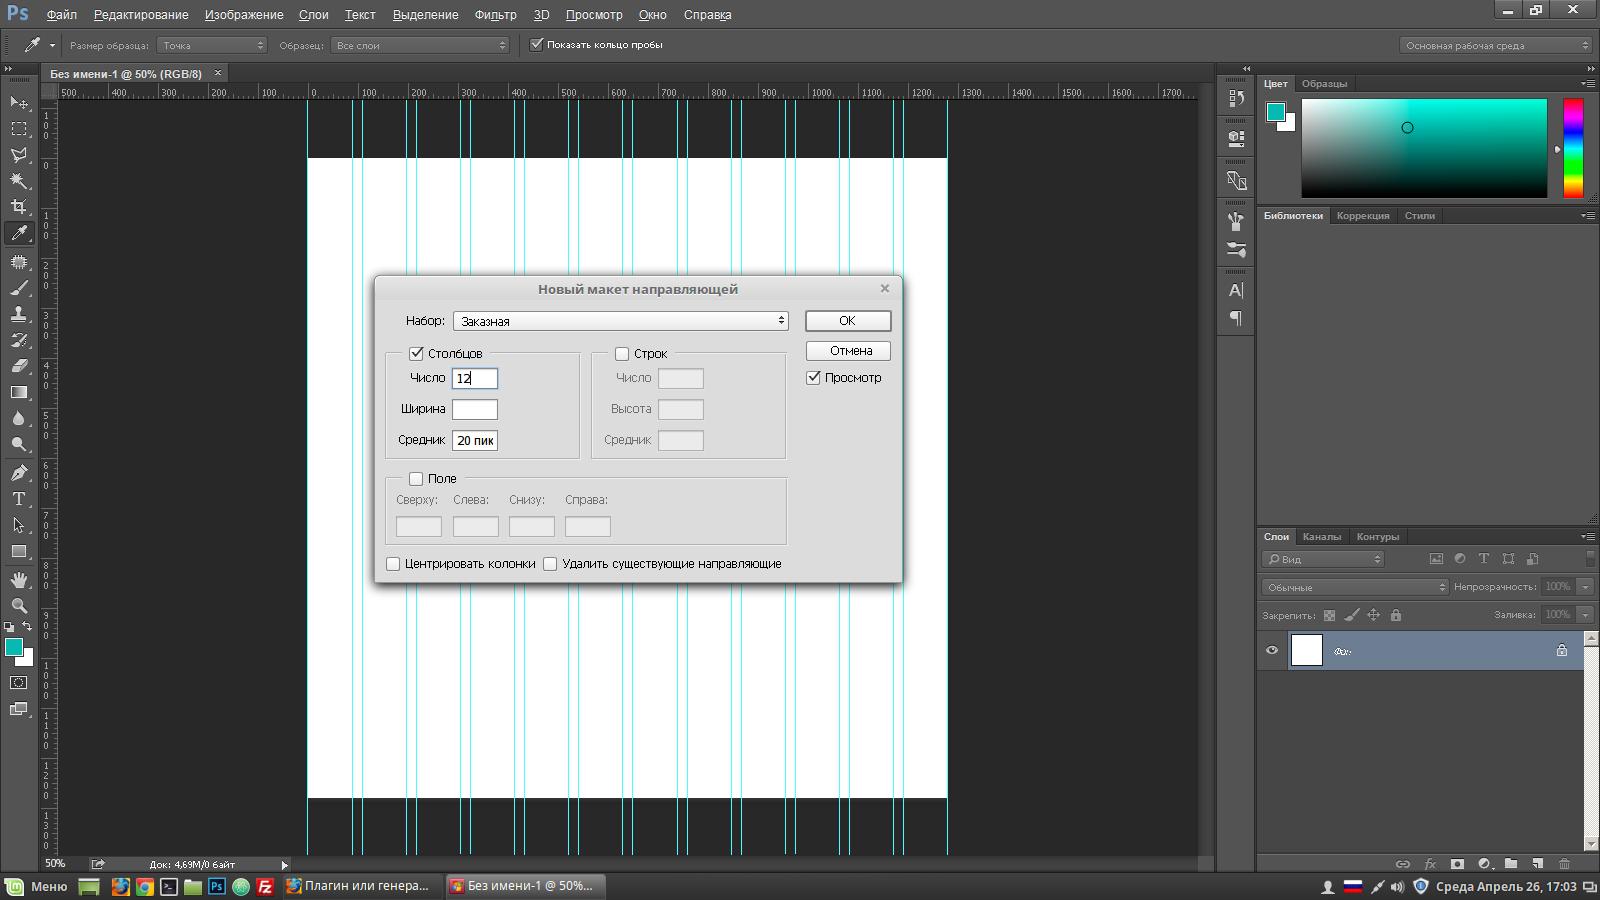Select the Magic Wand tool
This screenshot has width=1600, height=900.
click(19, 181)
